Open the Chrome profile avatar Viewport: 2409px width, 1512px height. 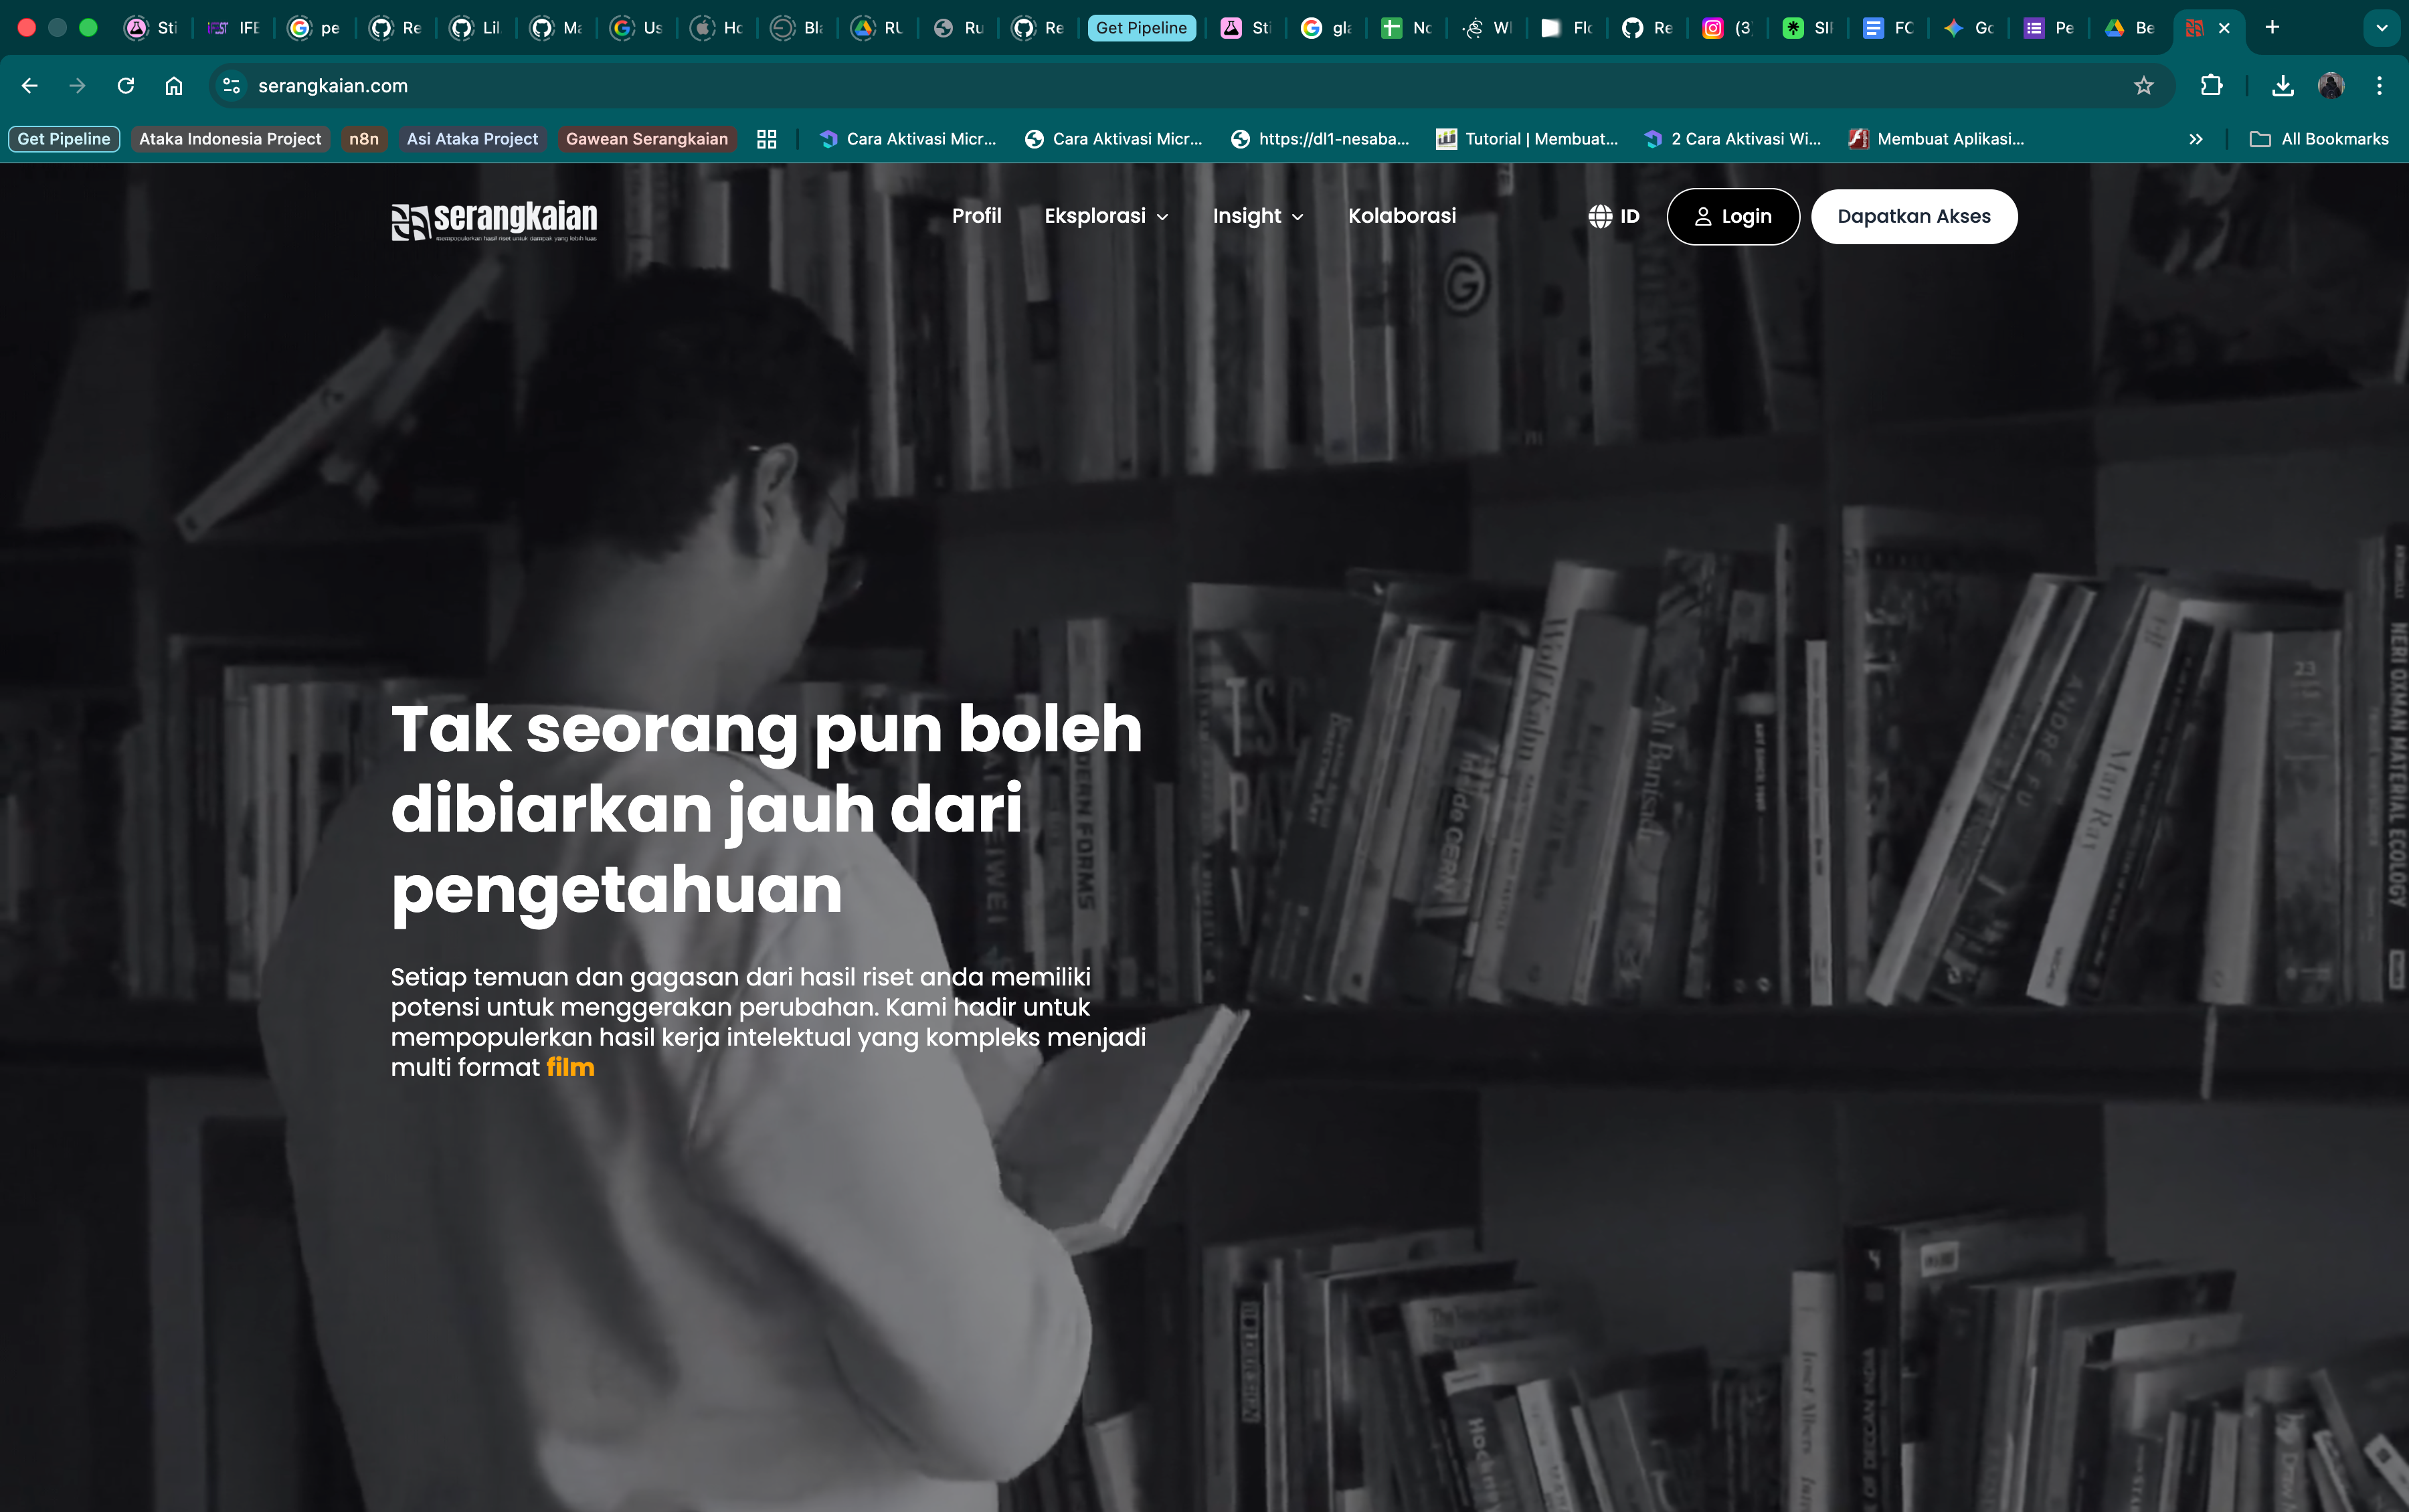click(2331, 86)
